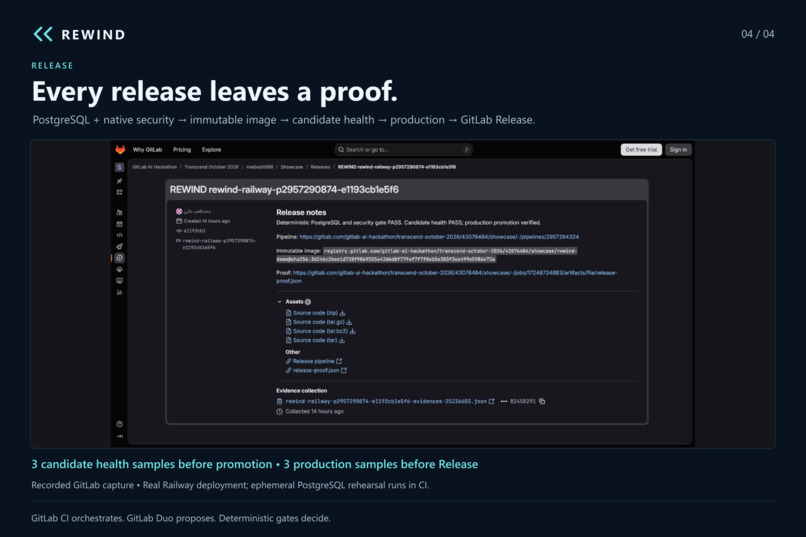Open the Monitor screen icon in sidebar
Image resolution: width=806 pixels, height=537 pixels.
tap(119, 281)
